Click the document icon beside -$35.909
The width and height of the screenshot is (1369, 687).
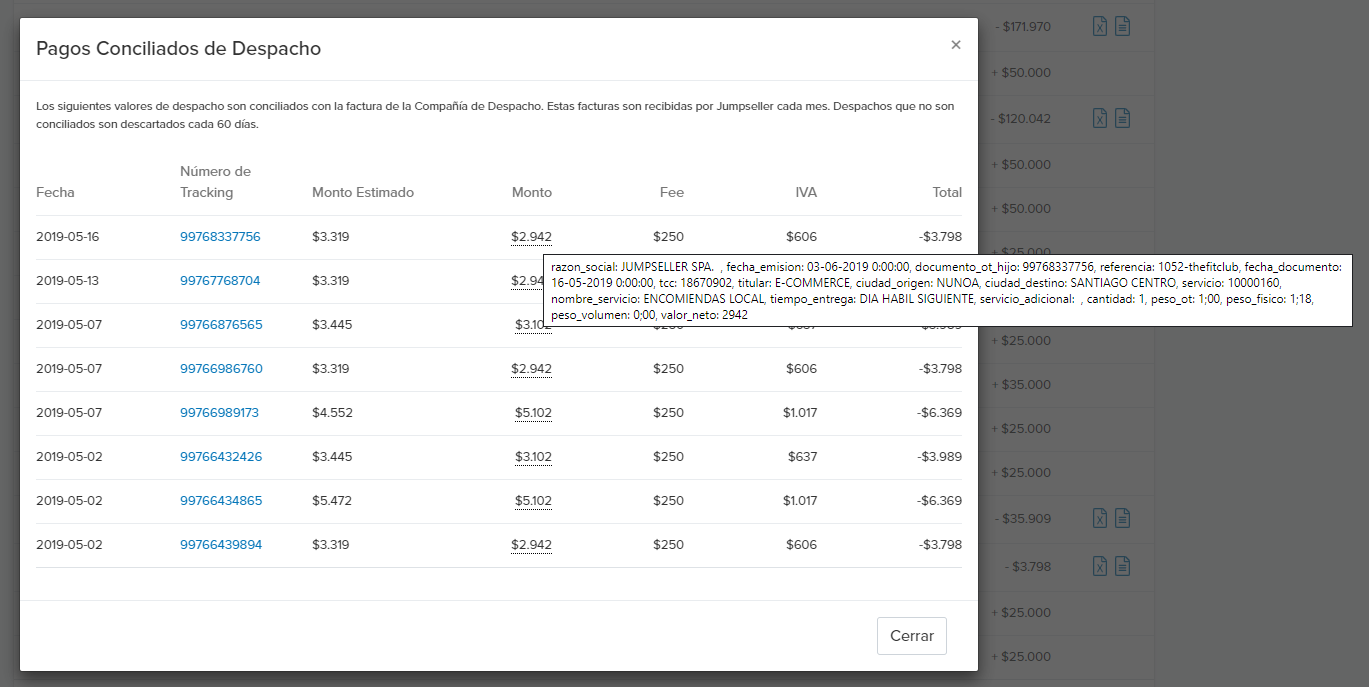pyautogui.click(x=1123, y=518)
